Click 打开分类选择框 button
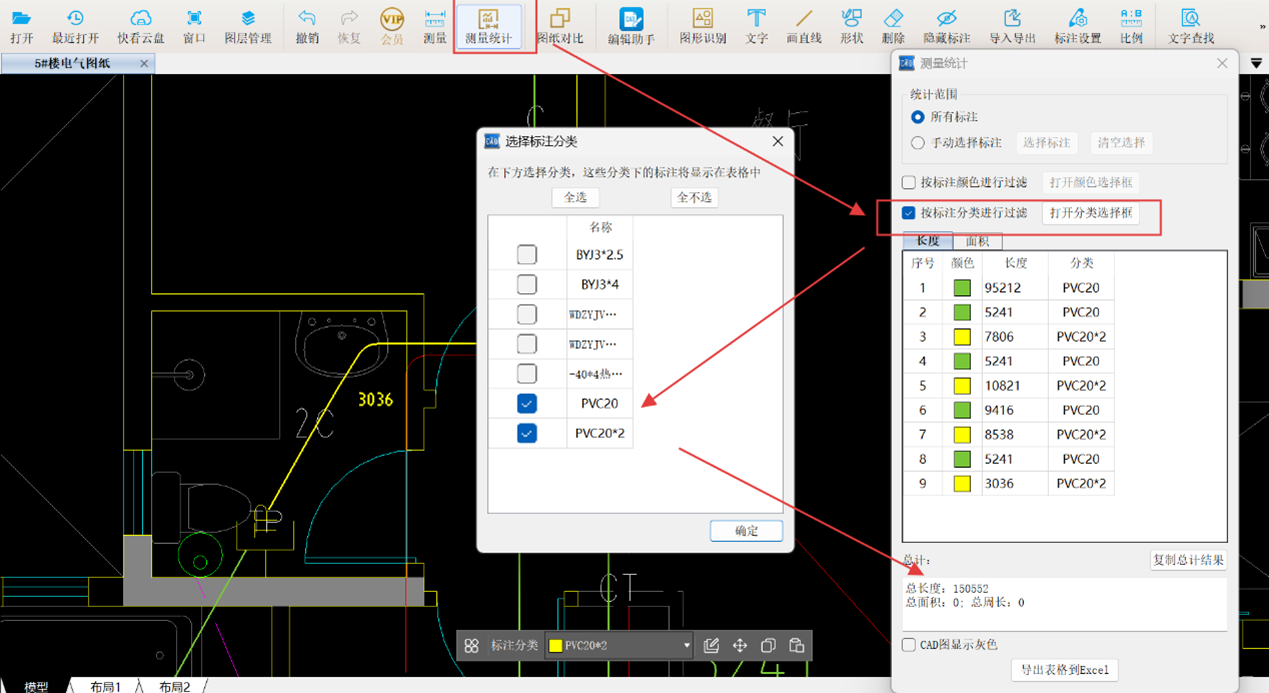The image size is (1269, 693). point(1090,213)
